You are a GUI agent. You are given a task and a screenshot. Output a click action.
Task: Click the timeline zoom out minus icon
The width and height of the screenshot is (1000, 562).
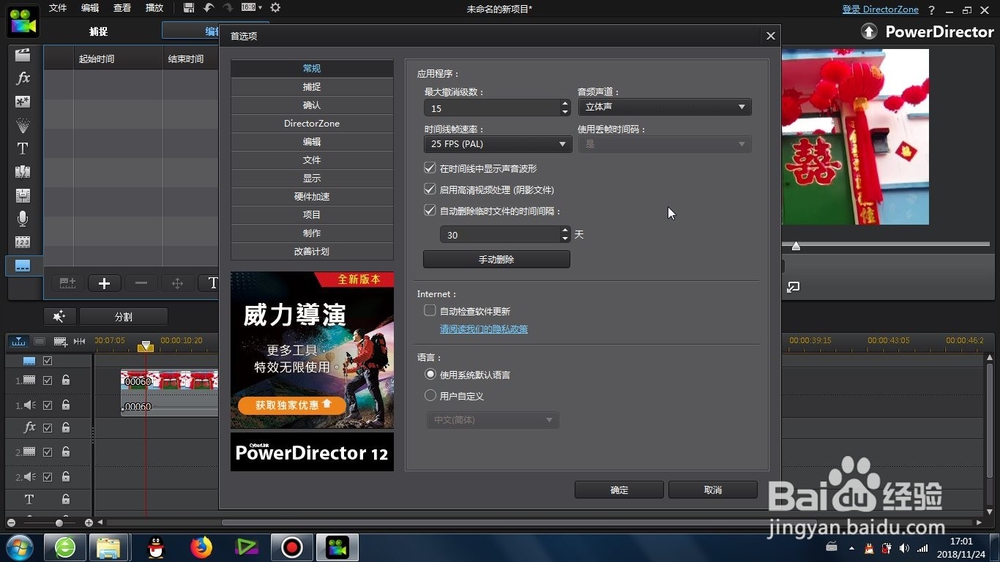[11, 522]
